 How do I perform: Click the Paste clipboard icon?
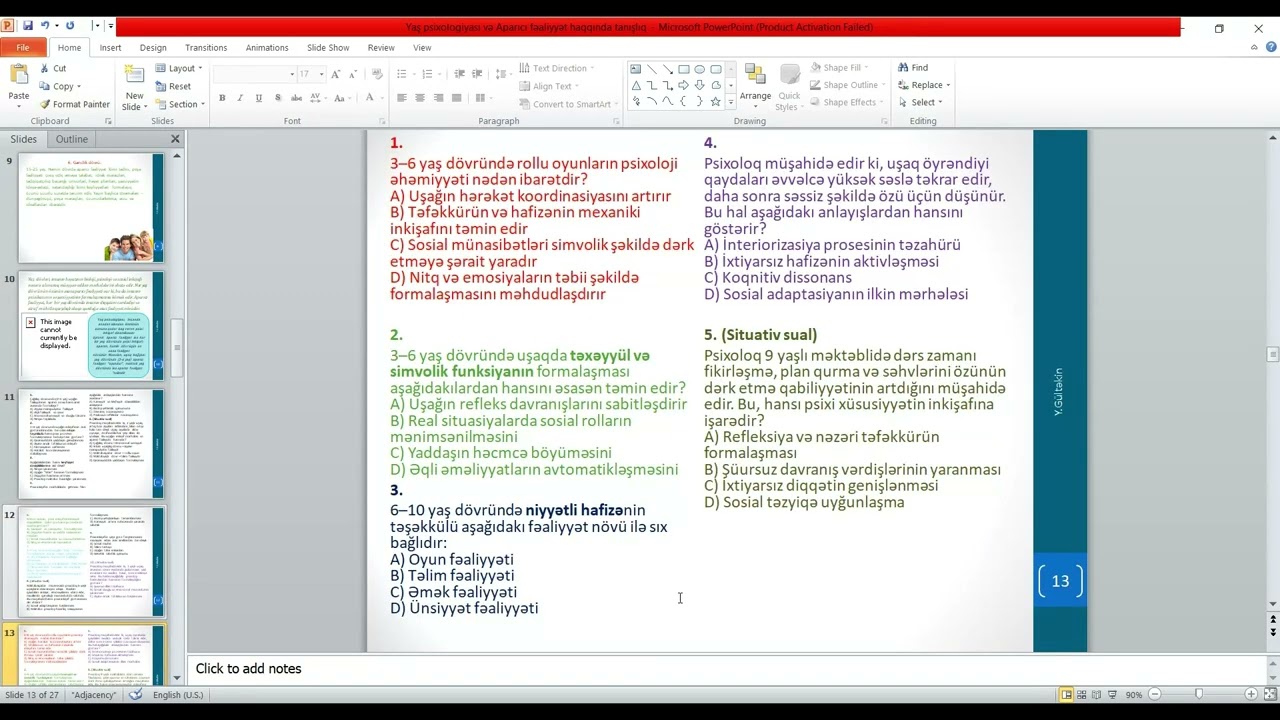pos(18,75)
